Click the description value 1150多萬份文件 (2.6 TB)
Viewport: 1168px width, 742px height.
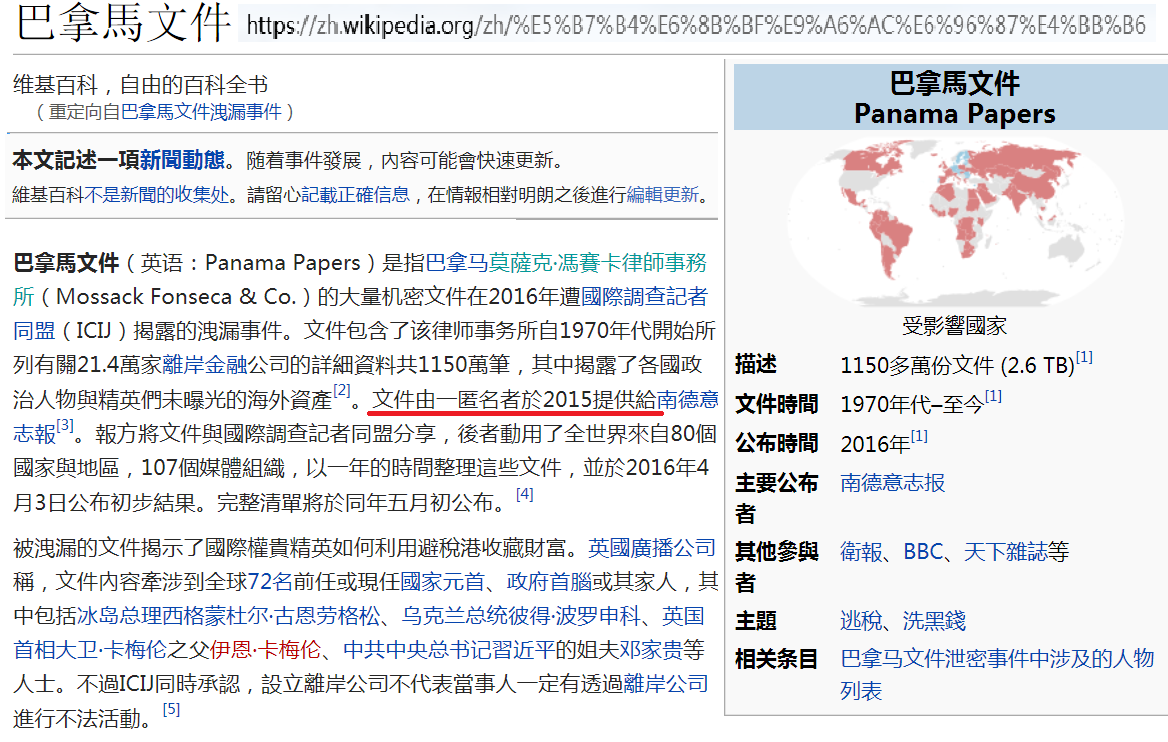(957, 366)
